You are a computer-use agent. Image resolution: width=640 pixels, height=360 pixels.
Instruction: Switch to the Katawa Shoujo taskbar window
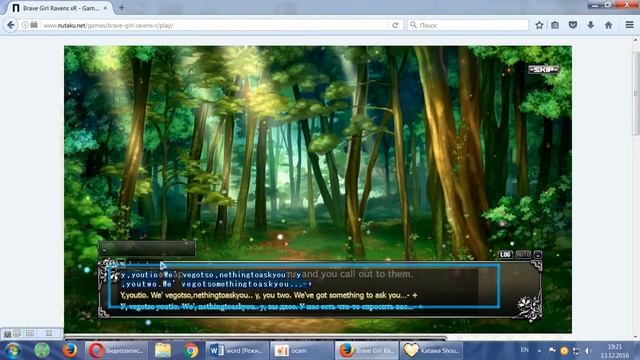click(x=431, y=351)
